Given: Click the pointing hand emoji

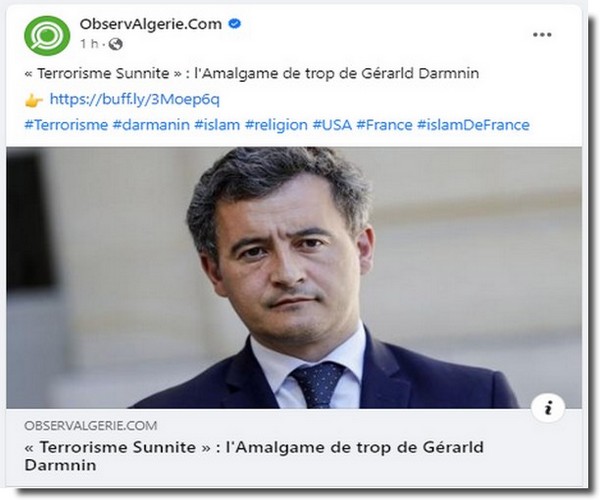Looking at the screenshot, I should 34,101.
